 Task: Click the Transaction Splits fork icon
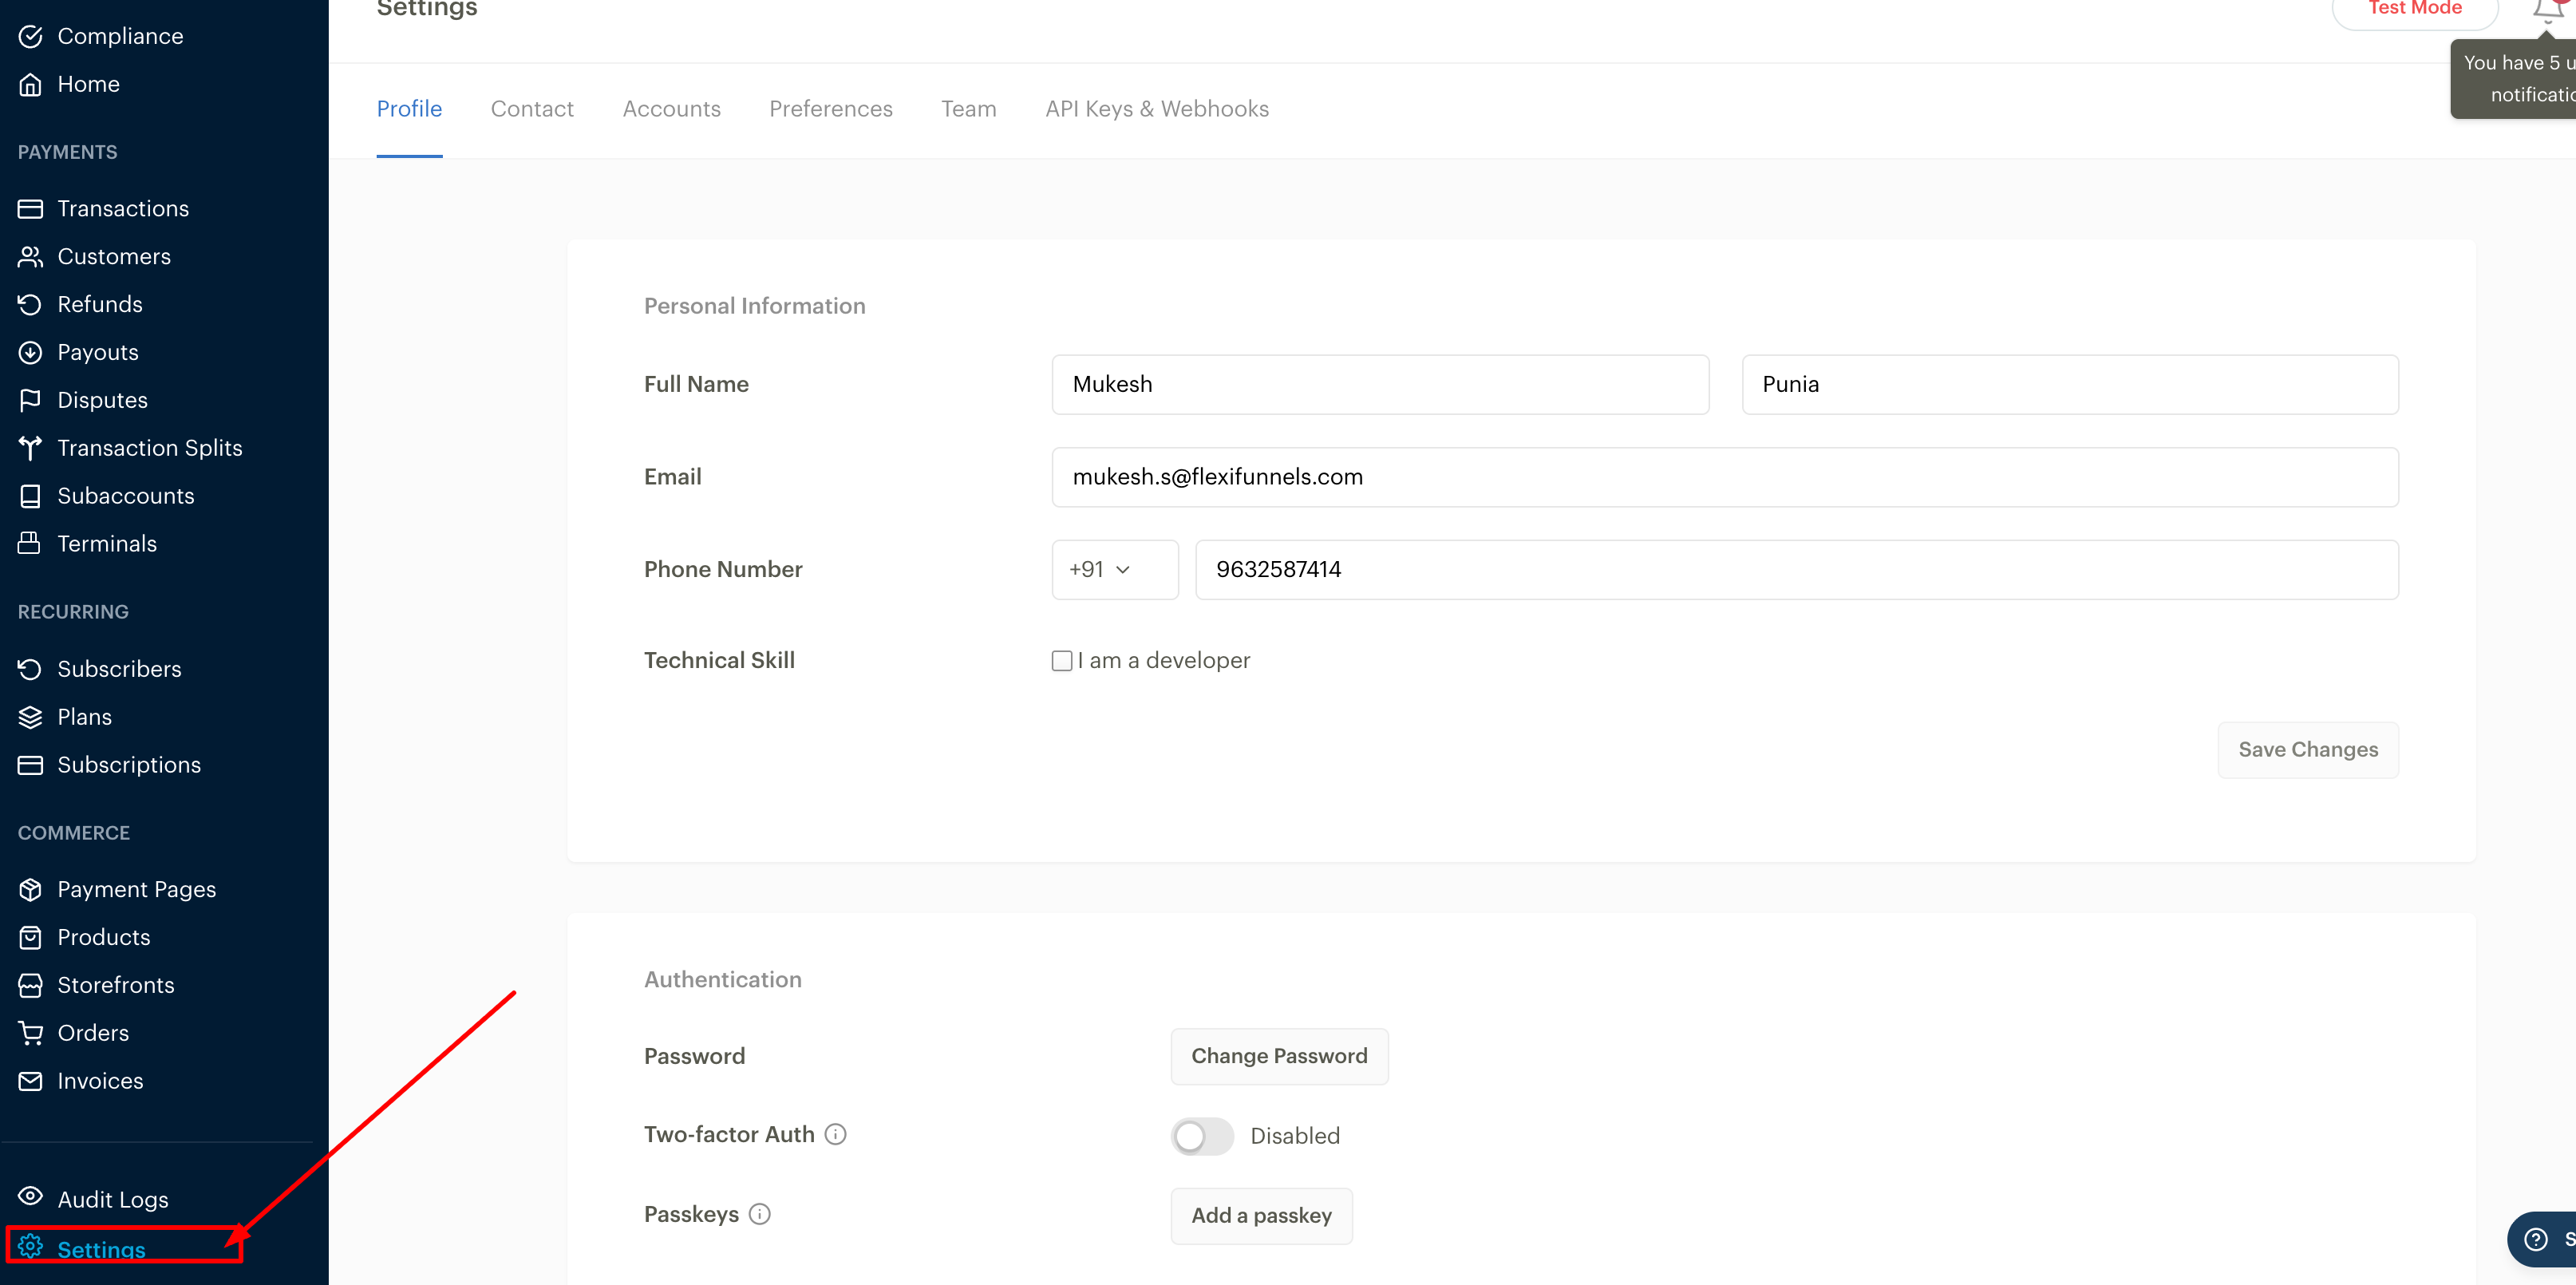click(x=30, y=448)
